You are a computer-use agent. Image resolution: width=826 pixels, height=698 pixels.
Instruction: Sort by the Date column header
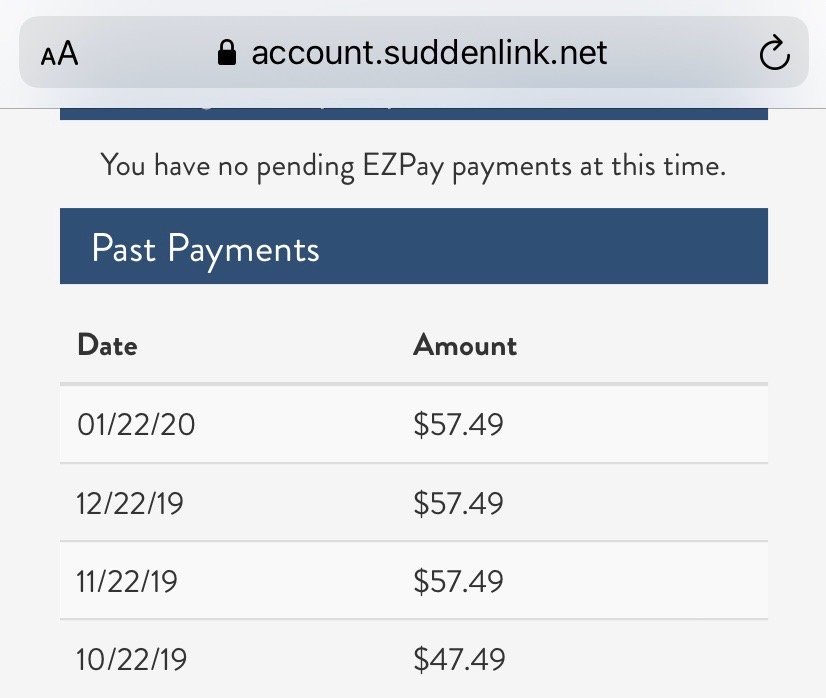pyautogui.click(x=107, y=346)
